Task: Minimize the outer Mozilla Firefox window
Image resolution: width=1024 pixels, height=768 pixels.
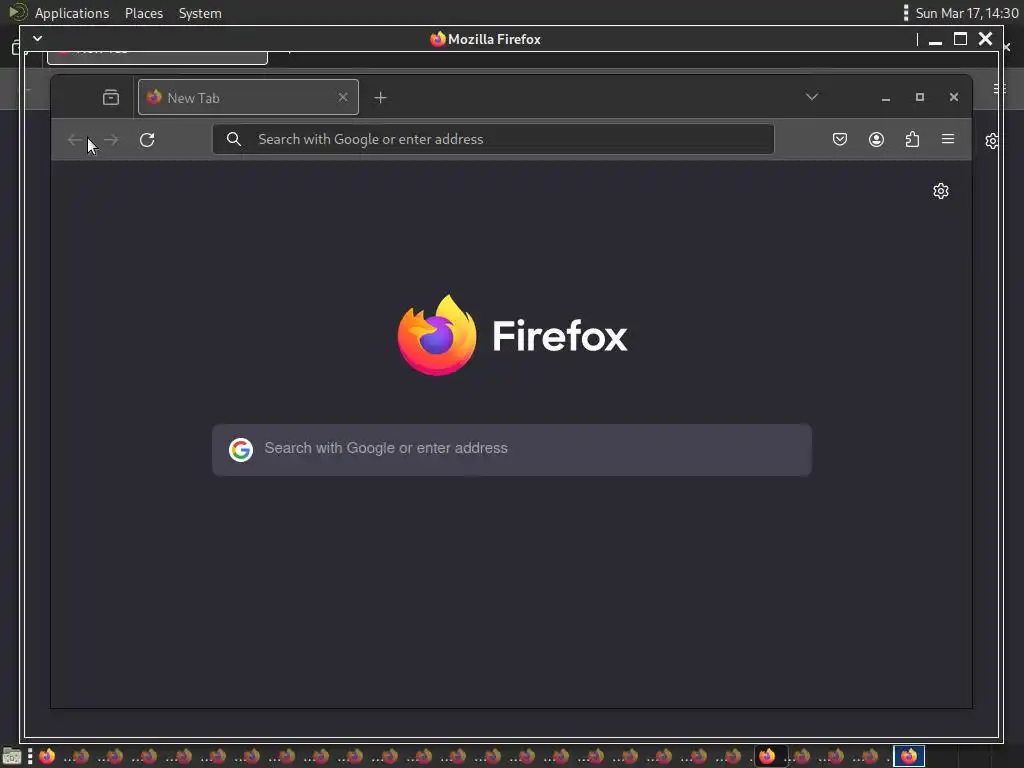Action: point(935,39)
